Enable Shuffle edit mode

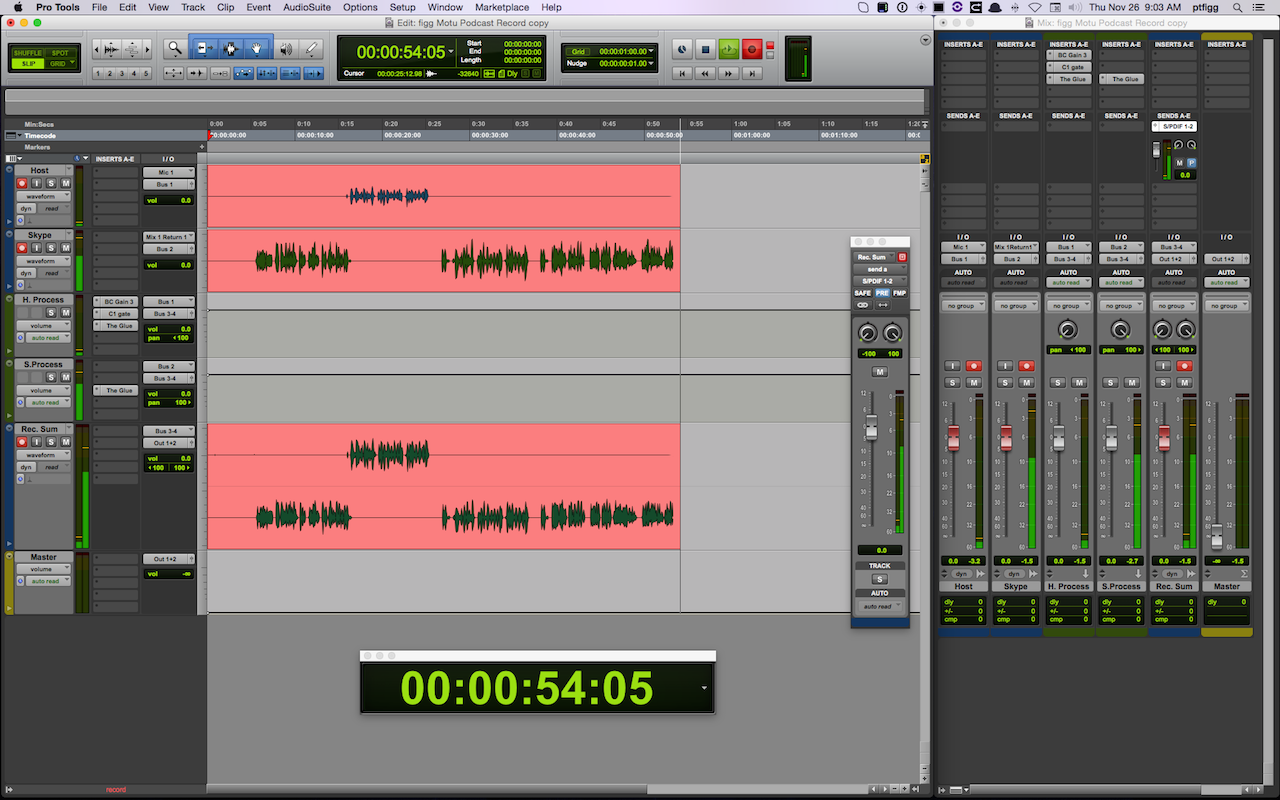click(x=27, y=53)
